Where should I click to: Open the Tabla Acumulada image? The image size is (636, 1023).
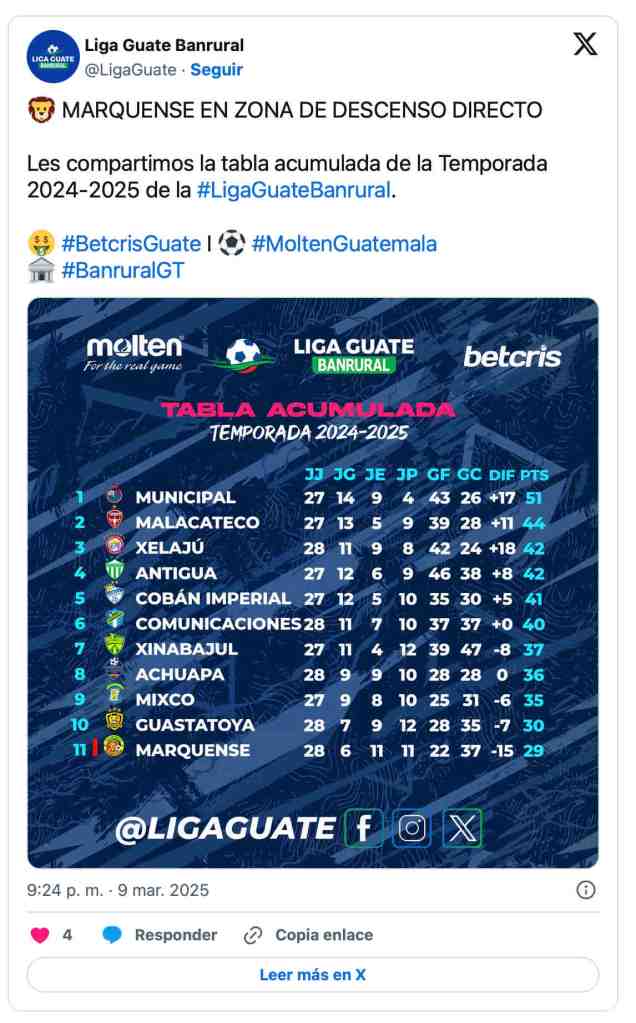click(x=313, y=582)
